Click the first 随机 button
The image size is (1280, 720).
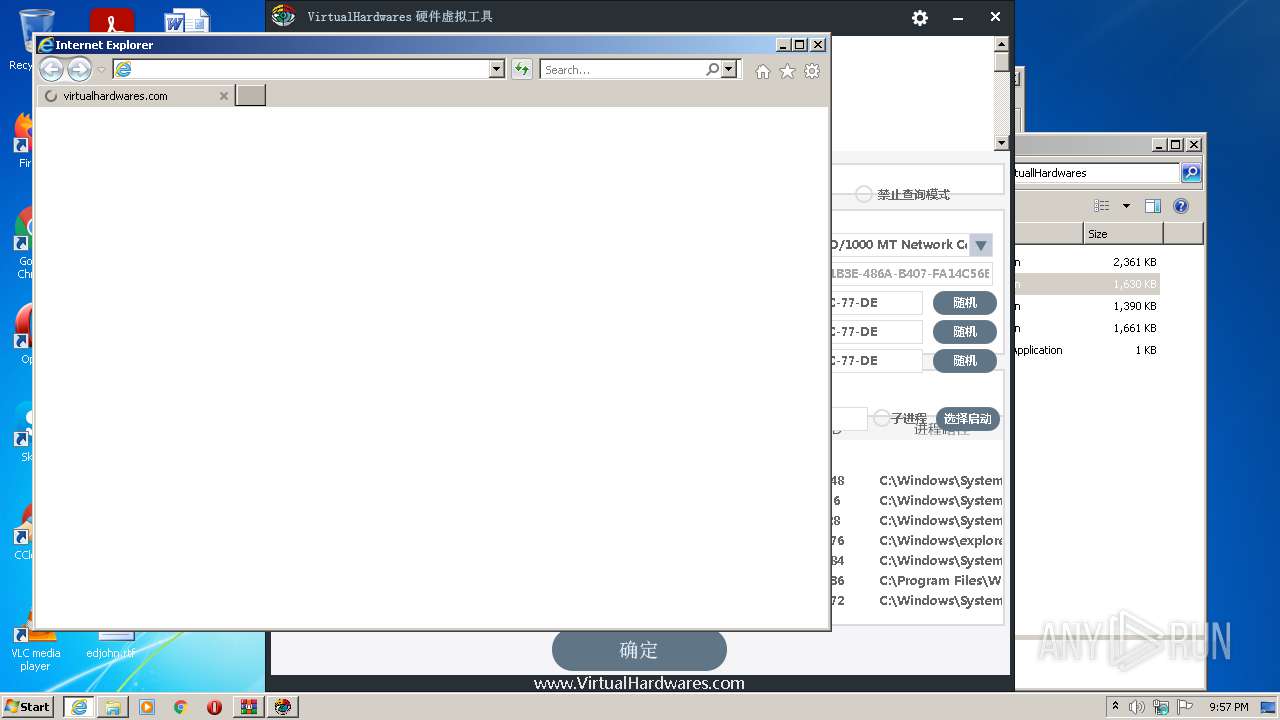[x=965, y=303]
